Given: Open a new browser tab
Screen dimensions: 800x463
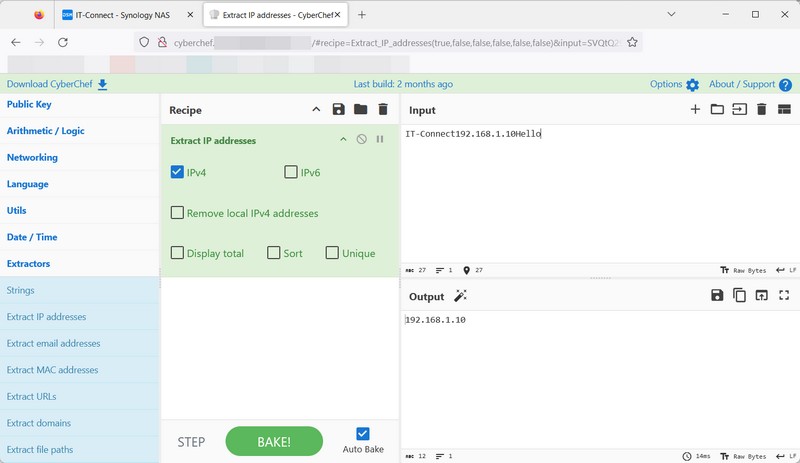Looking at the screenshot, I should coord(362,15).
